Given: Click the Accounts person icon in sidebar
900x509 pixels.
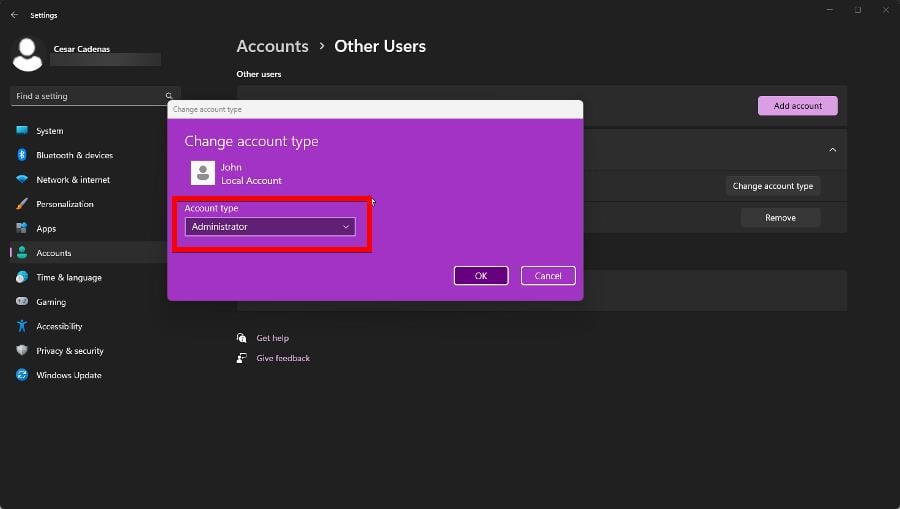Looking at the screenshot, I should pos(22,252).
